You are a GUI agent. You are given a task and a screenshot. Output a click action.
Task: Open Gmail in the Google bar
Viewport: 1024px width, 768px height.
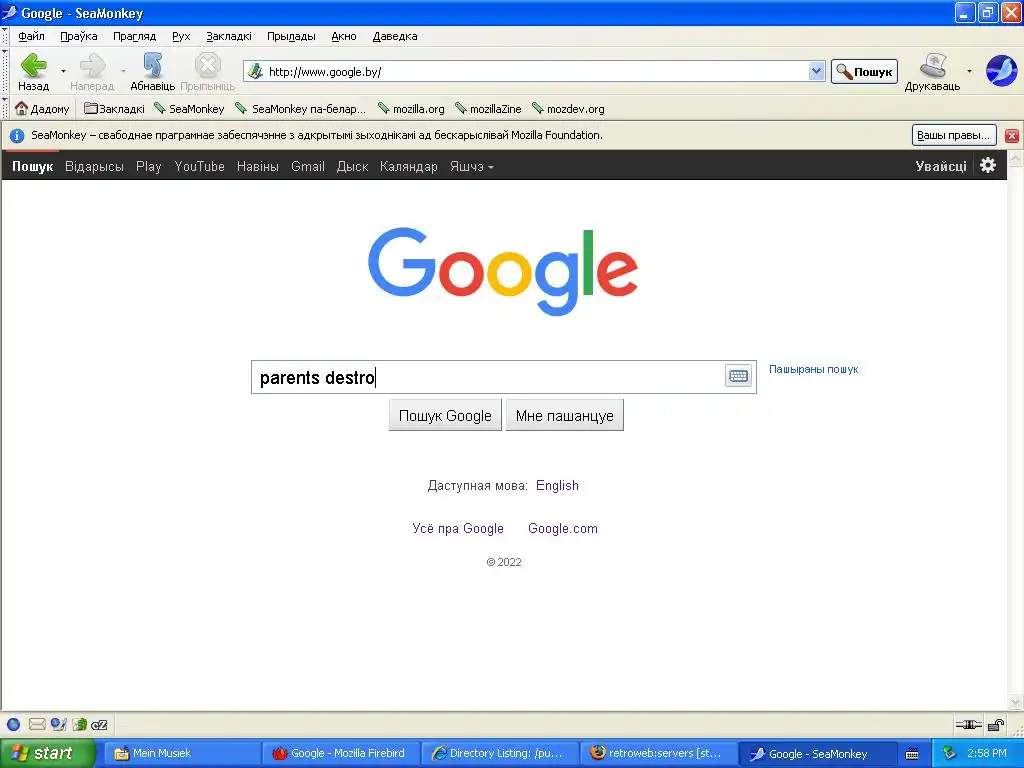pos(308,167)
